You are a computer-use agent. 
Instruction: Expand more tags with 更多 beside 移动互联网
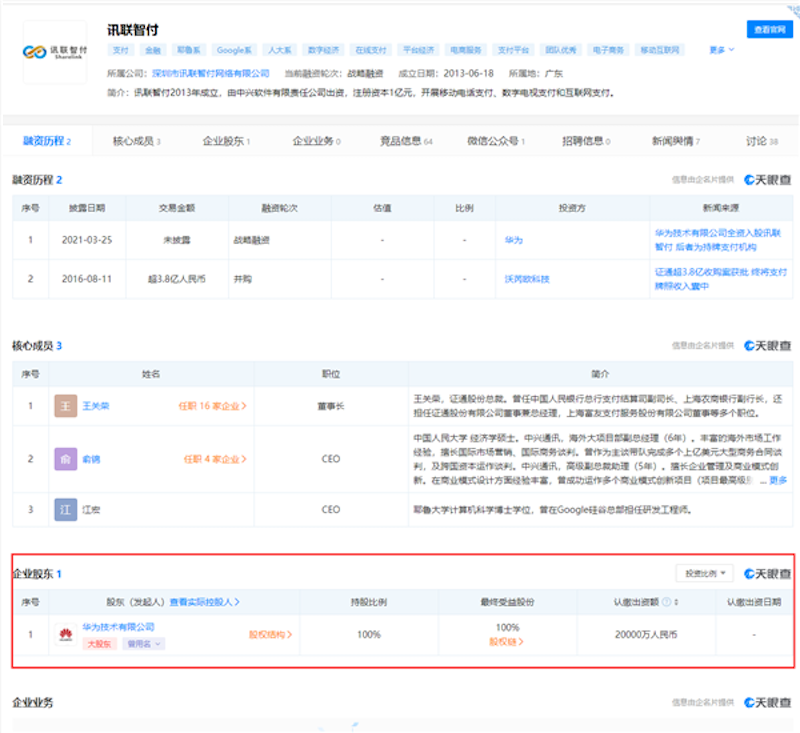pos(721,50)
